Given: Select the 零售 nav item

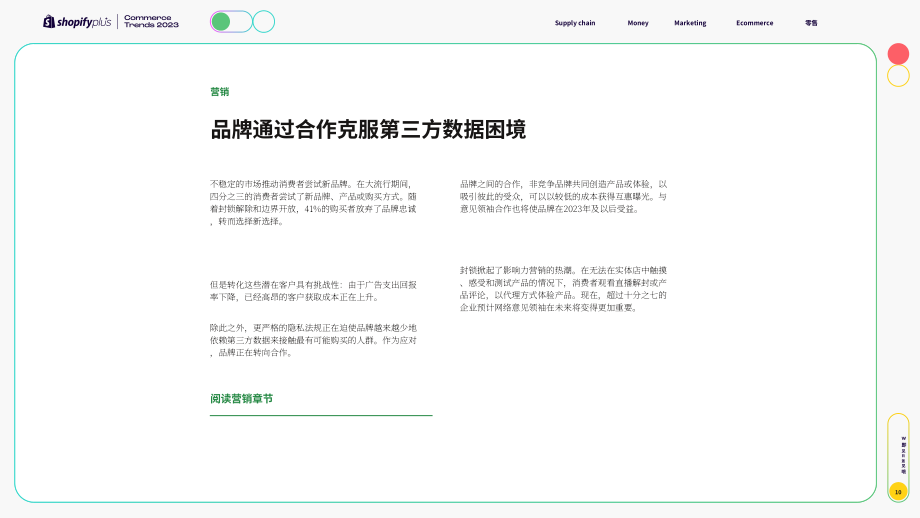Looking at the screenshot, I should click(x=811, y=23).
